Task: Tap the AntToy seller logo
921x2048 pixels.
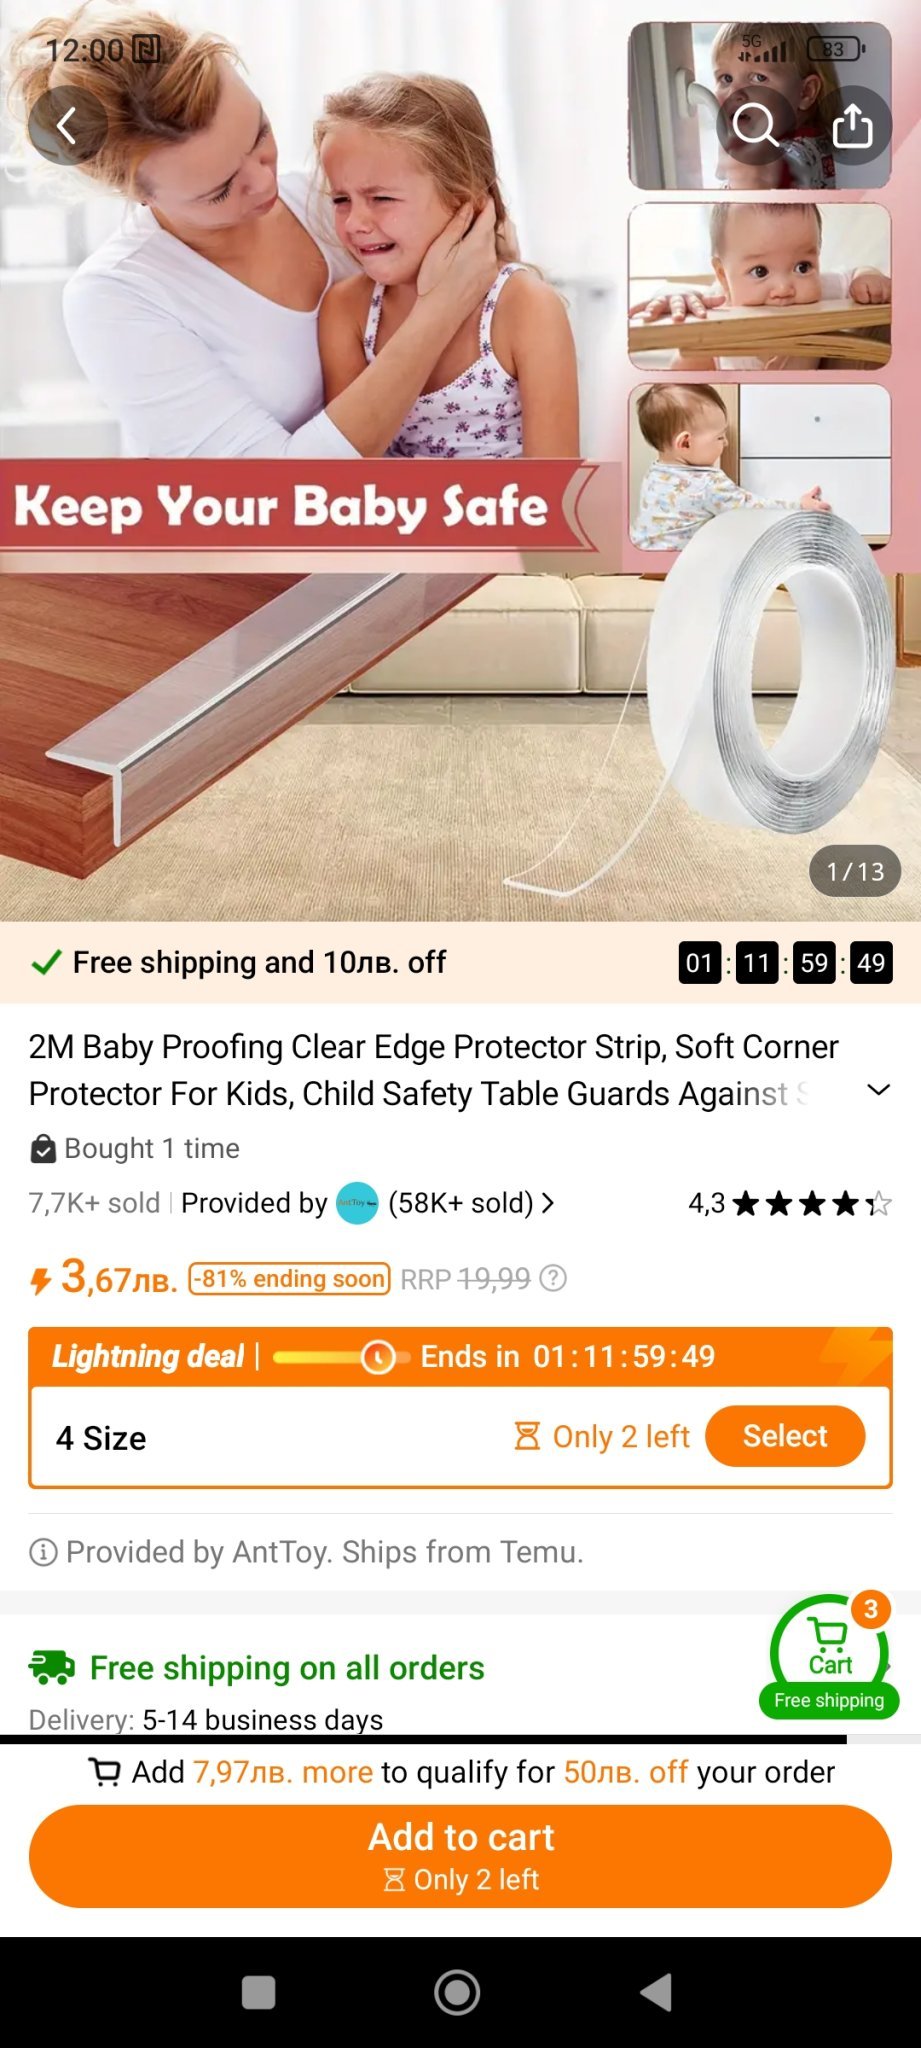Action: tap(357, 1203)
